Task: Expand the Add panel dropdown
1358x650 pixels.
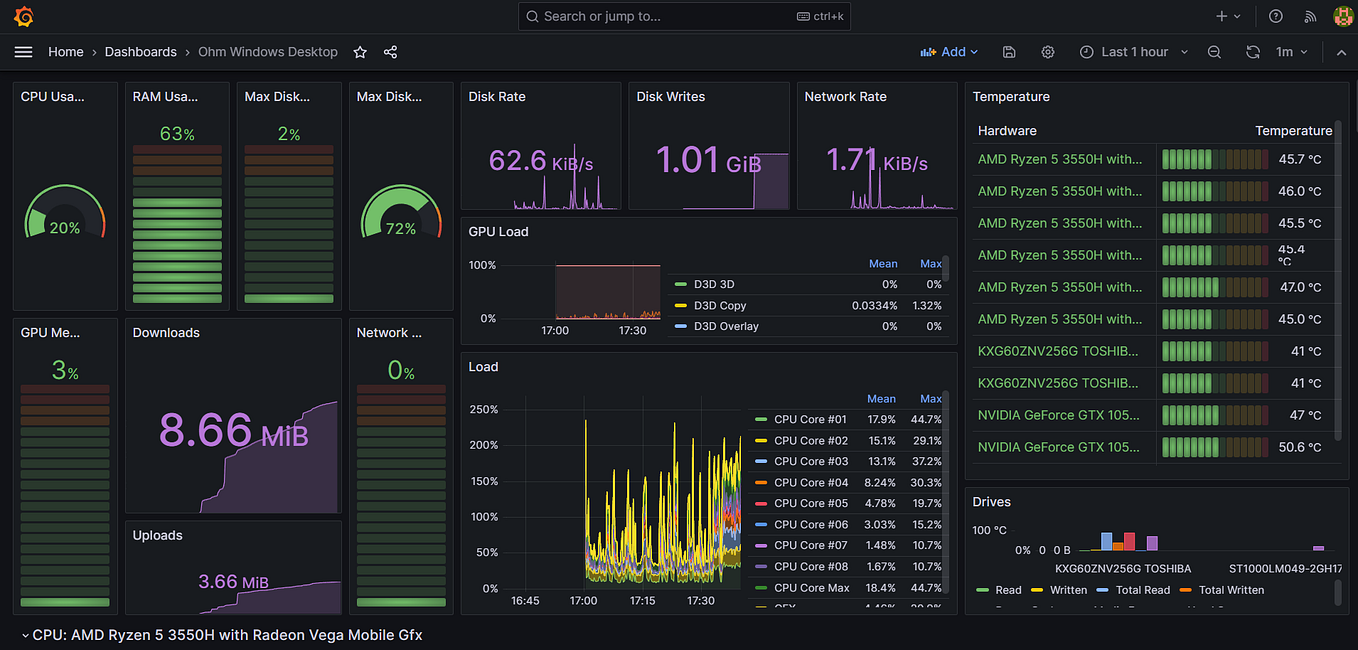Action: coord(948,51)
